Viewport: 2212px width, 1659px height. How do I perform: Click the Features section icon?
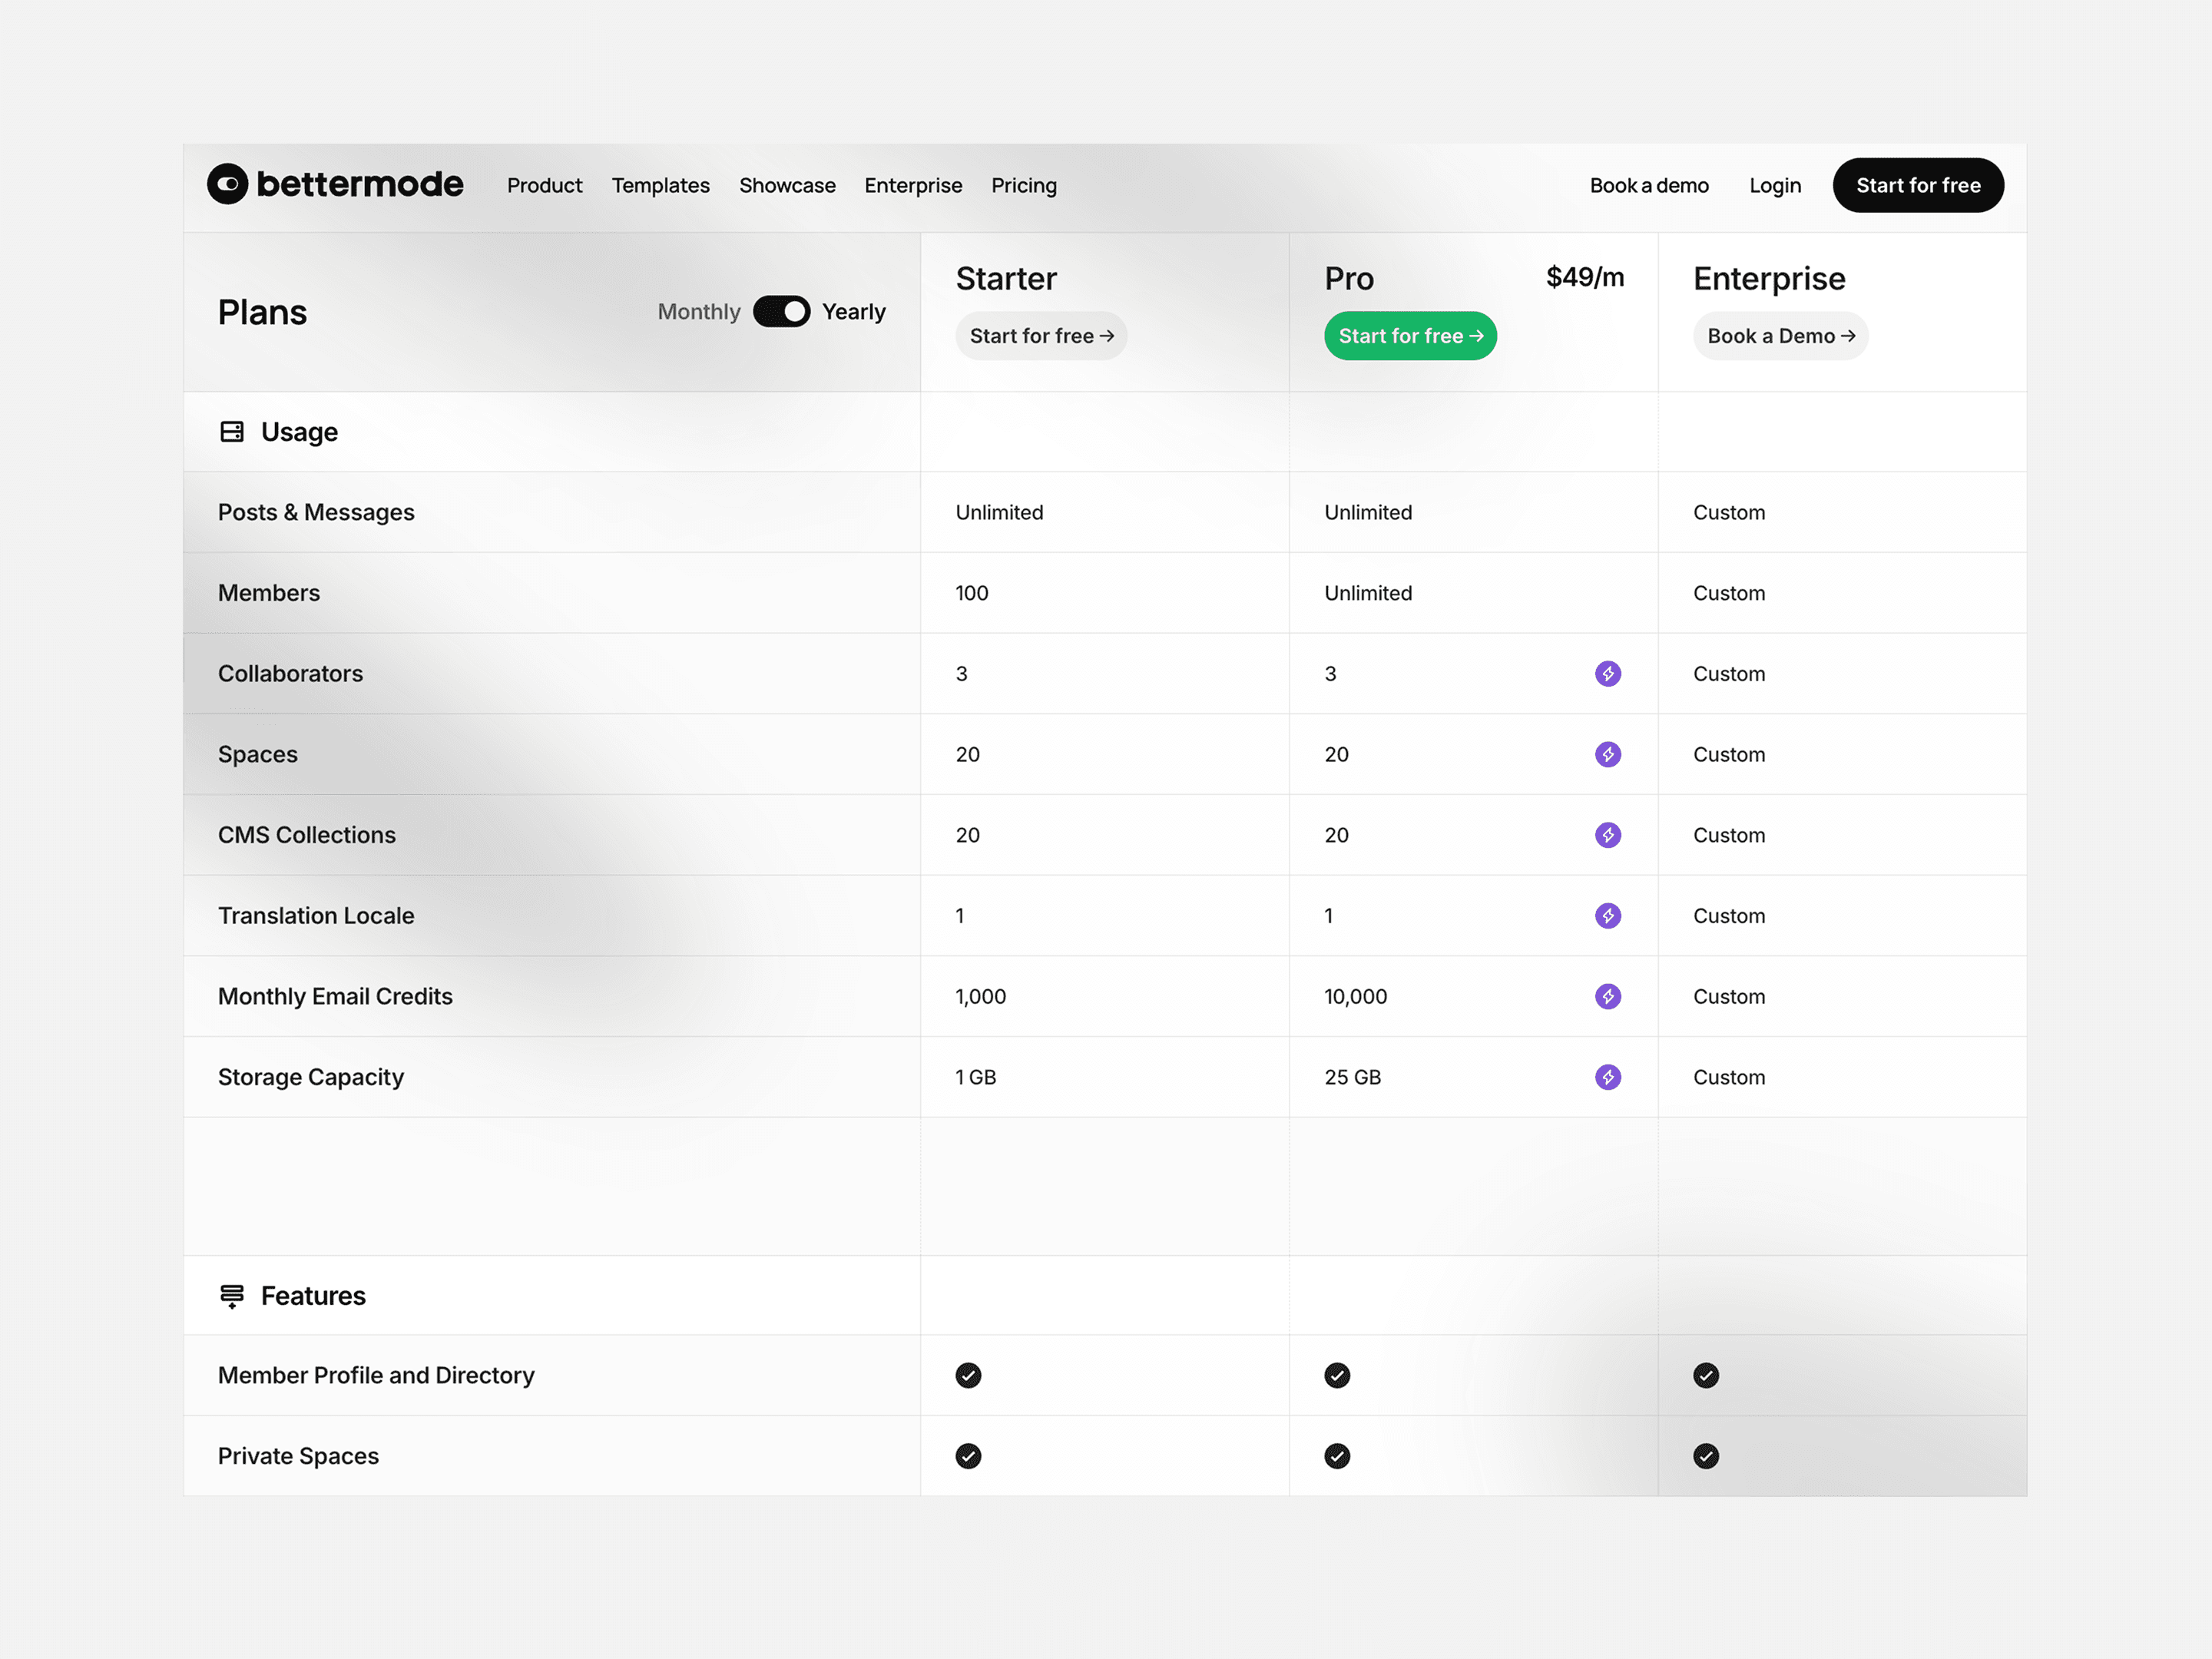(232, 1296)
